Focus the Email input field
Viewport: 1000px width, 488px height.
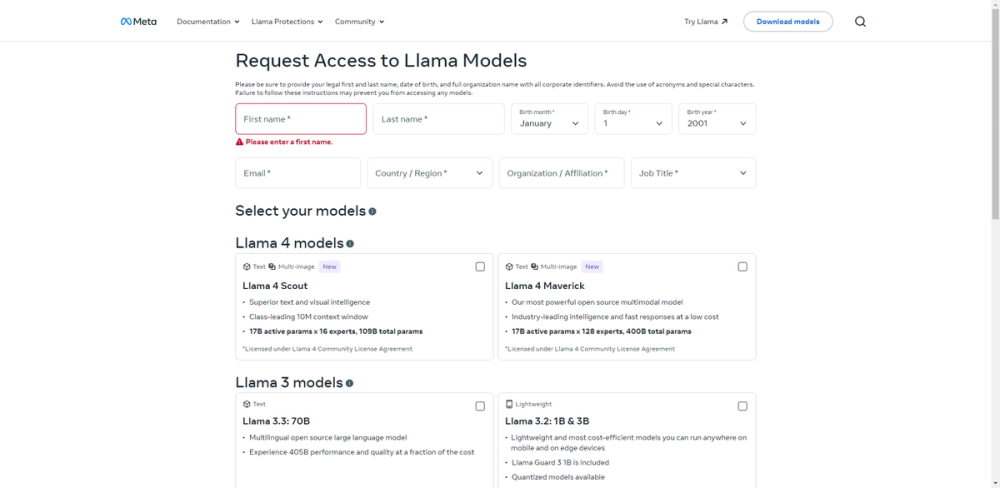[298, 173]
